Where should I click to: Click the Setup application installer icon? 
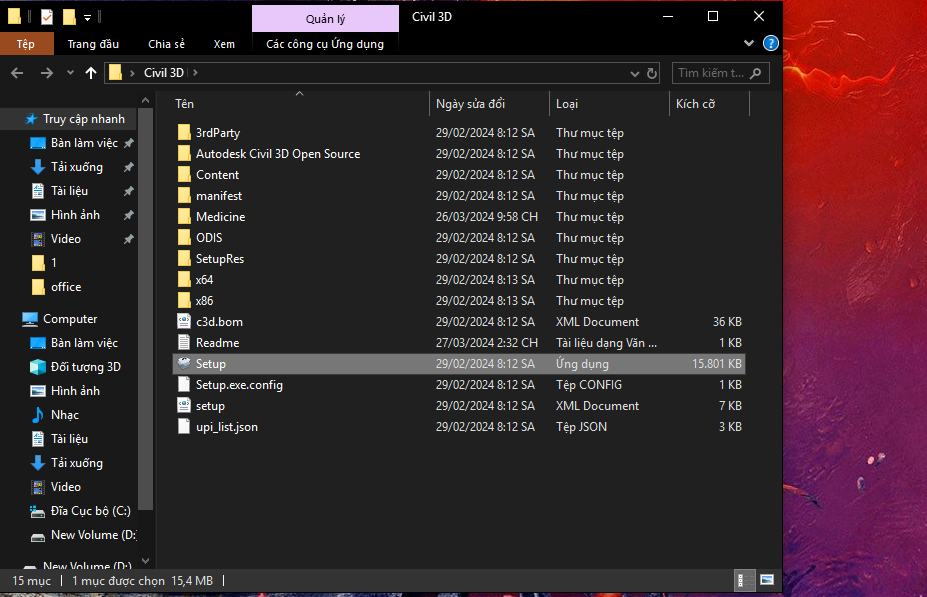coord(184,364)
